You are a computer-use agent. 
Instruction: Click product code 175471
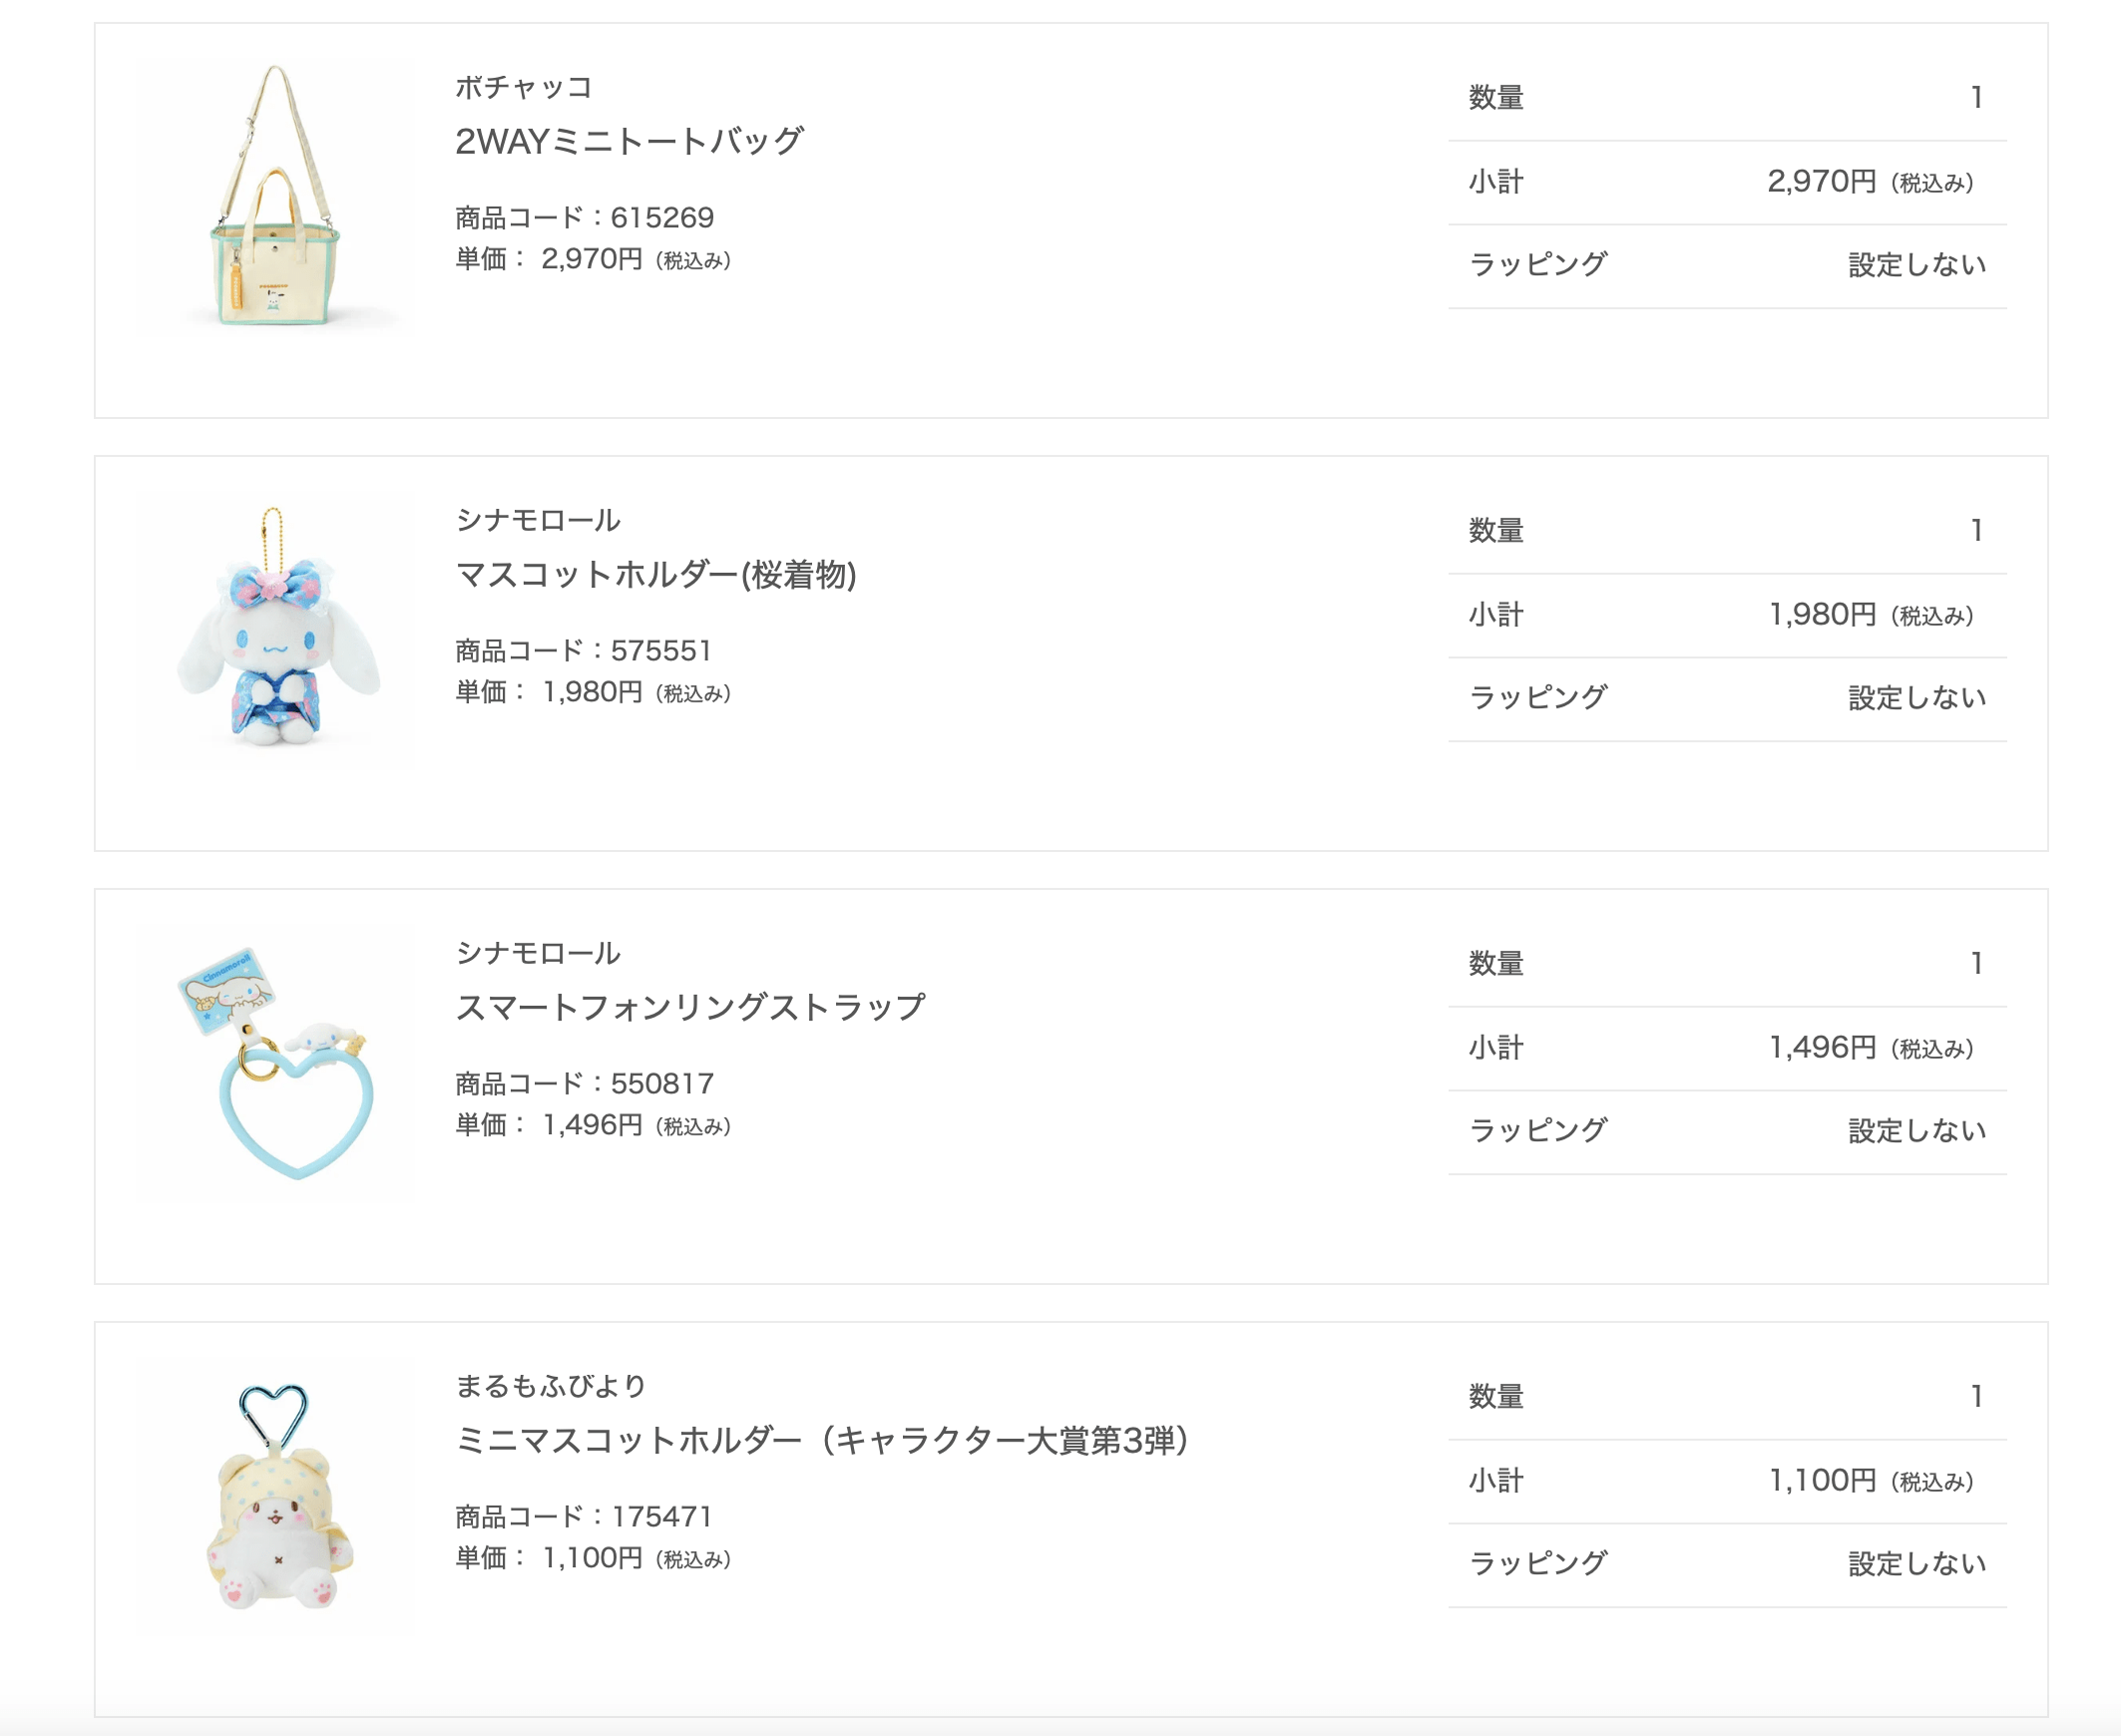pyautogui.click(x=661, y=1517)
